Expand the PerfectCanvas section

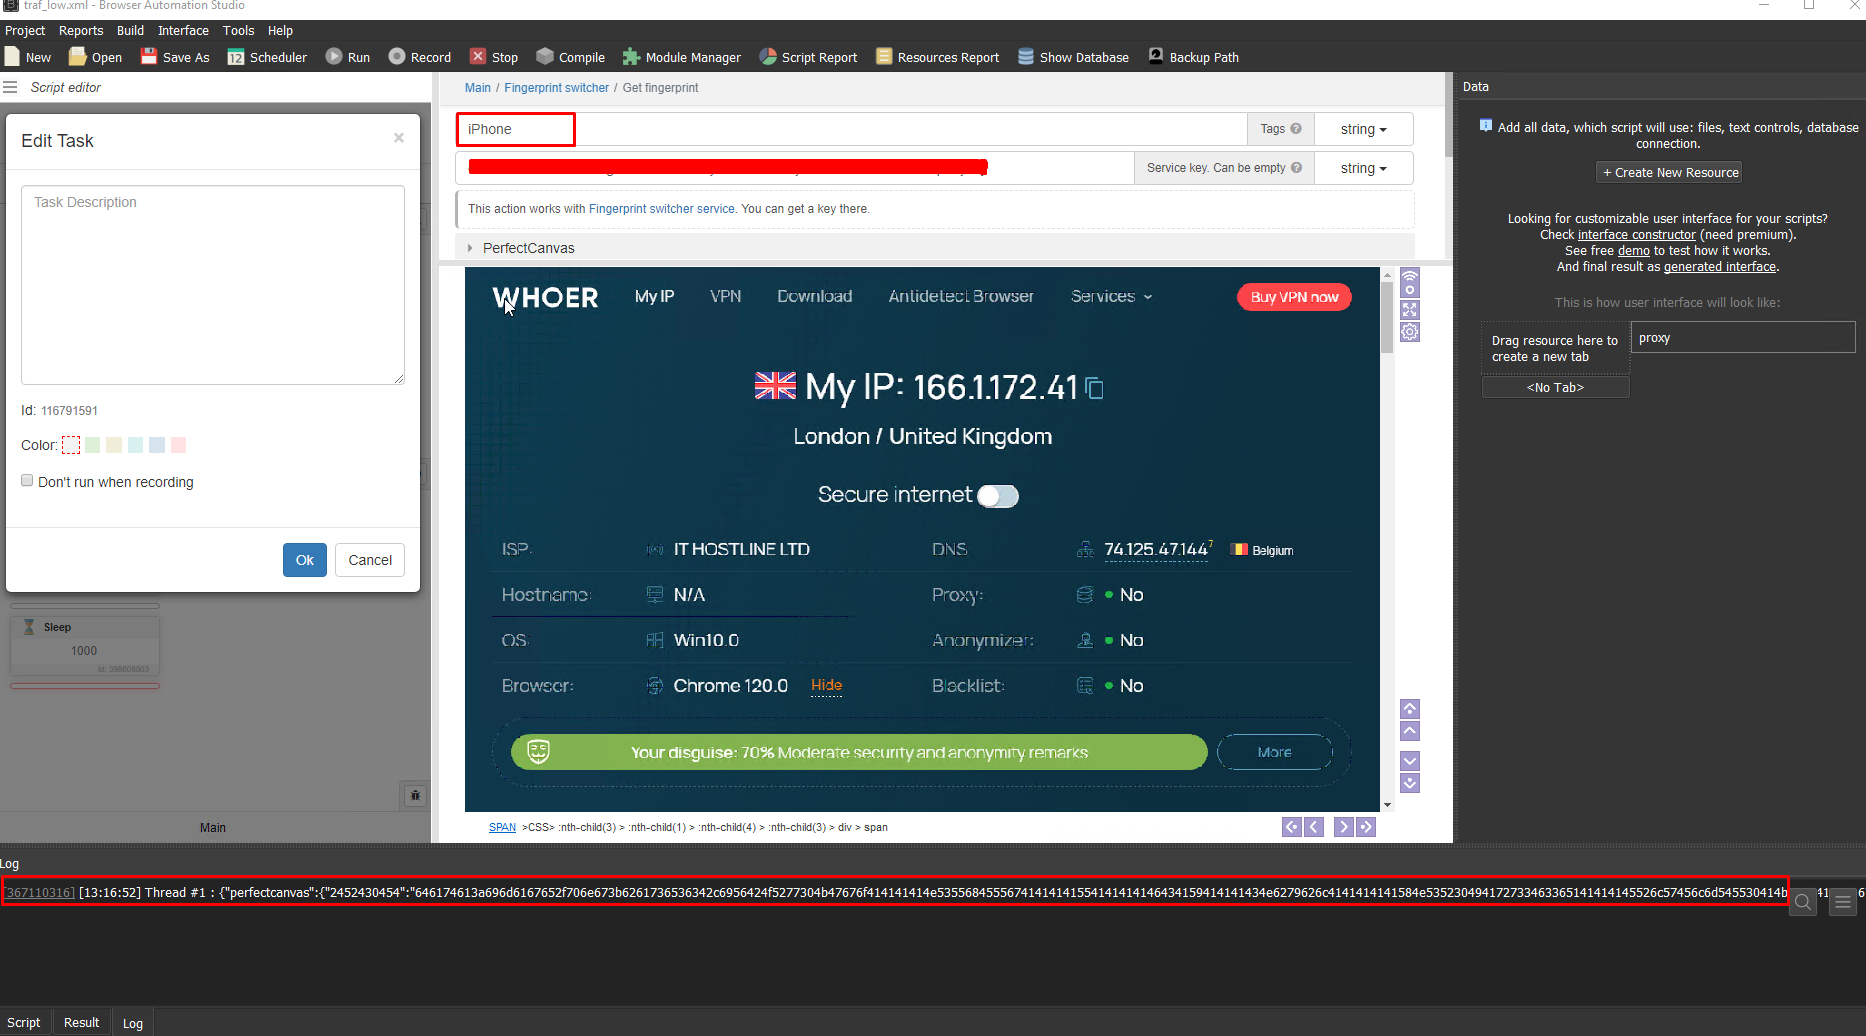click(470, 248)
